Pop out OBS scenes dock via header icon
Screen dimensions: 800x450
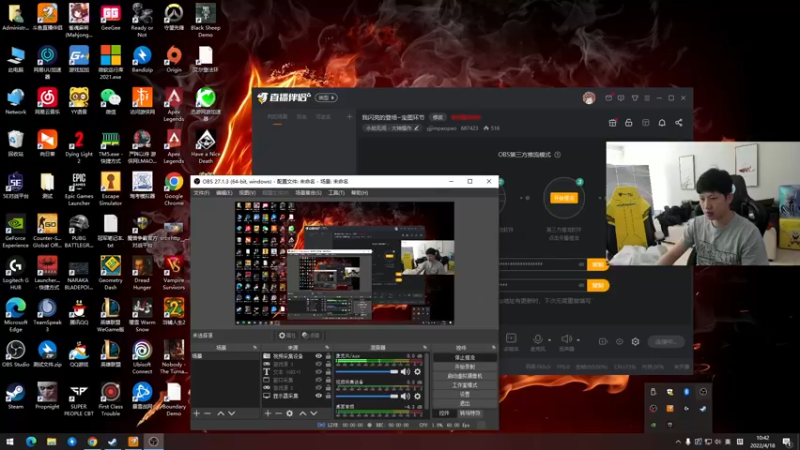255,347
